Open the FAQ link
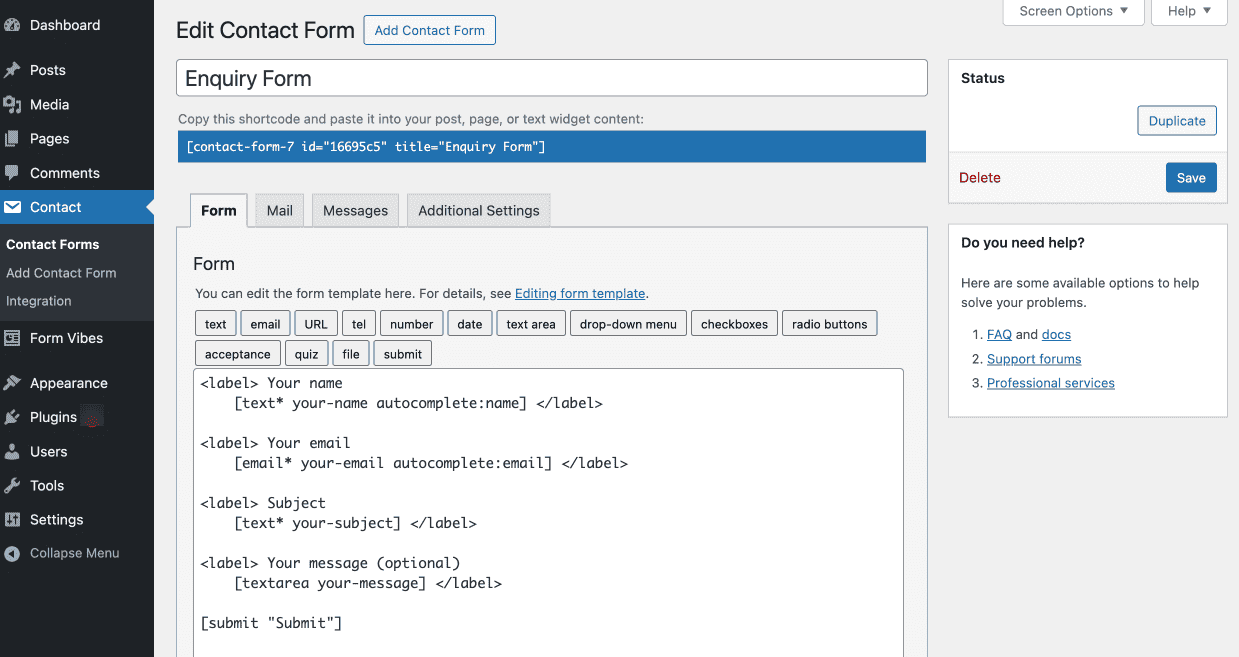The height and width of the screenshot is (657, 1239). click(999, 335)
